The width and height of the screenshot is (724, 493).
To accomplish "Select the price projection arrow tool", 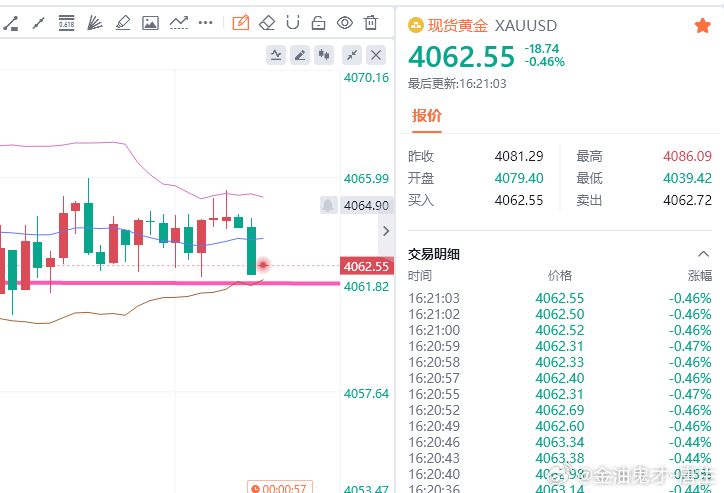I will tap(179, 23).
